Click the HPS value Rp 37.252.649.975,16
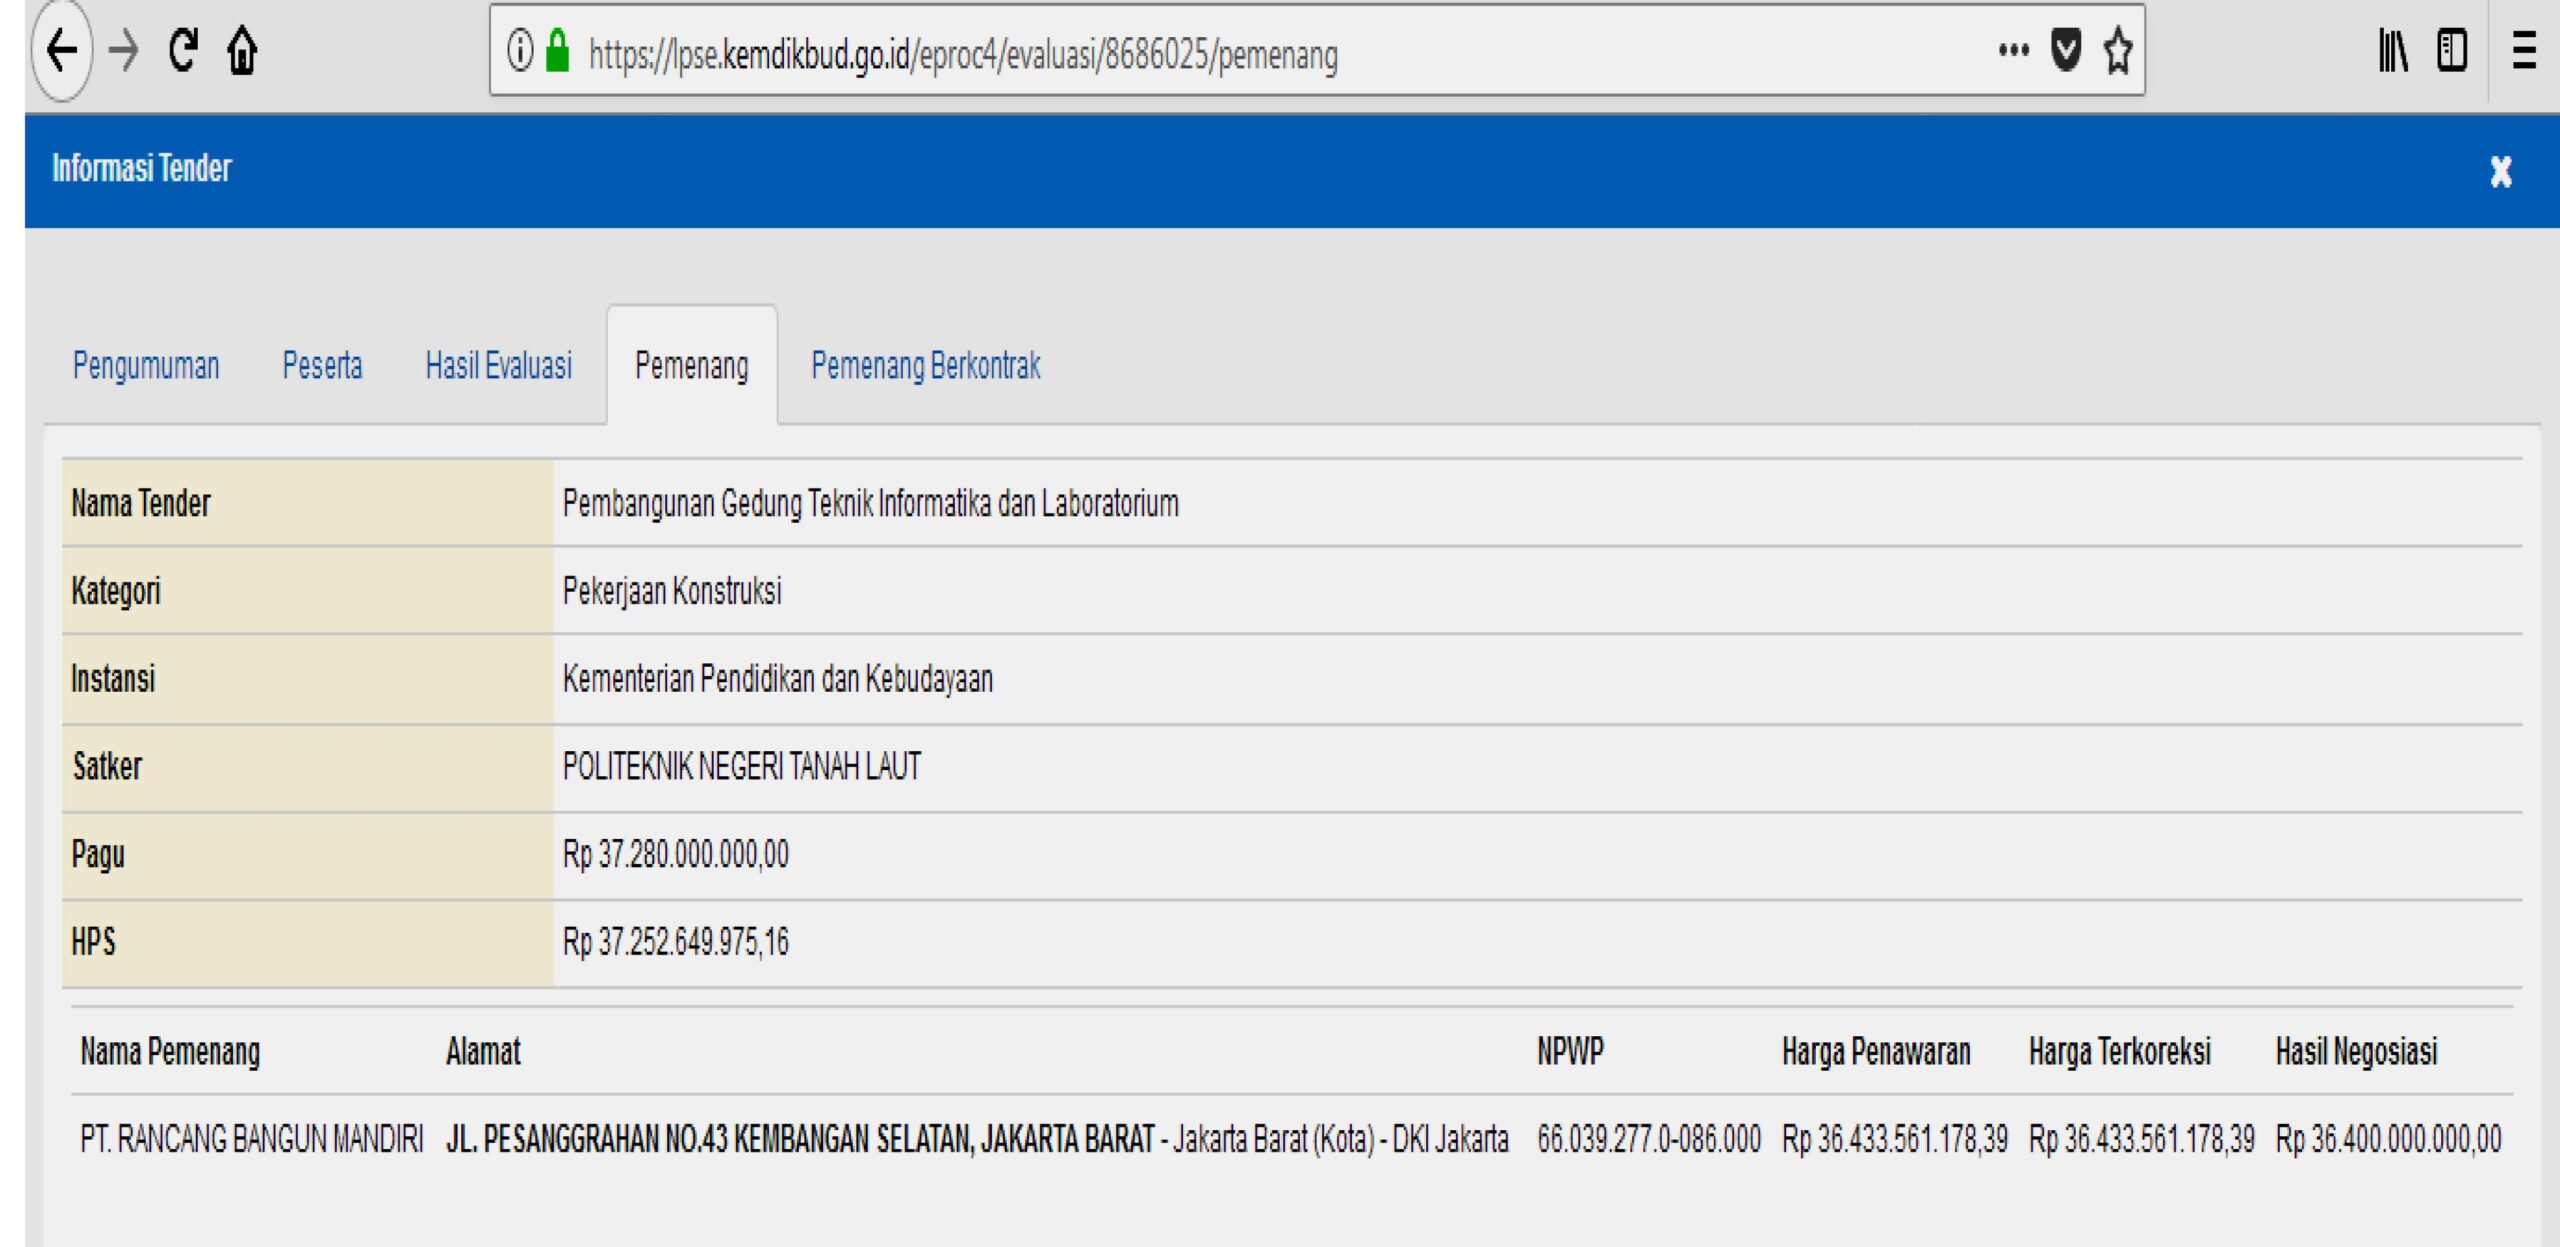The width and height of the screenshot is (2560, 1247). (676, 942)
